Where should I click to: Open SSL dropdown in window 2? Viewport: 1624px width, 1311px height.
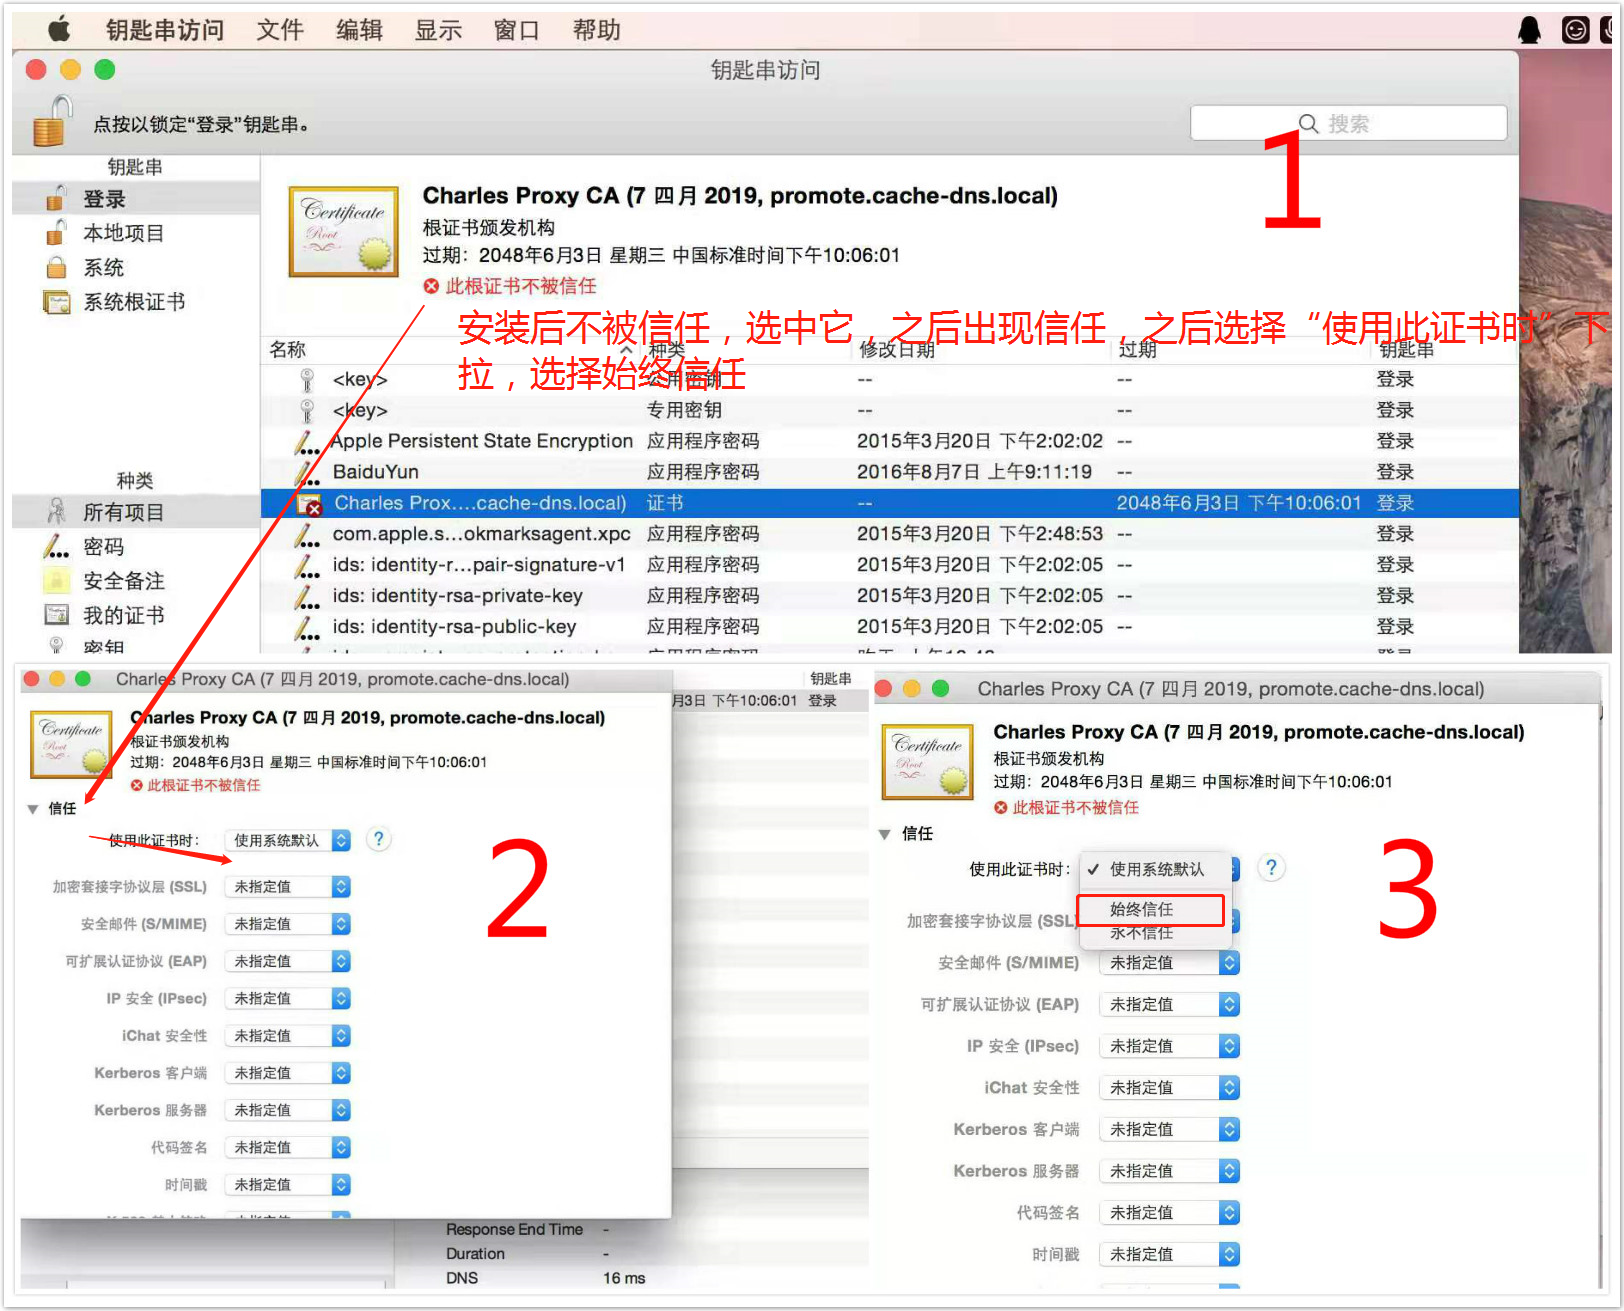pos(288,886)
